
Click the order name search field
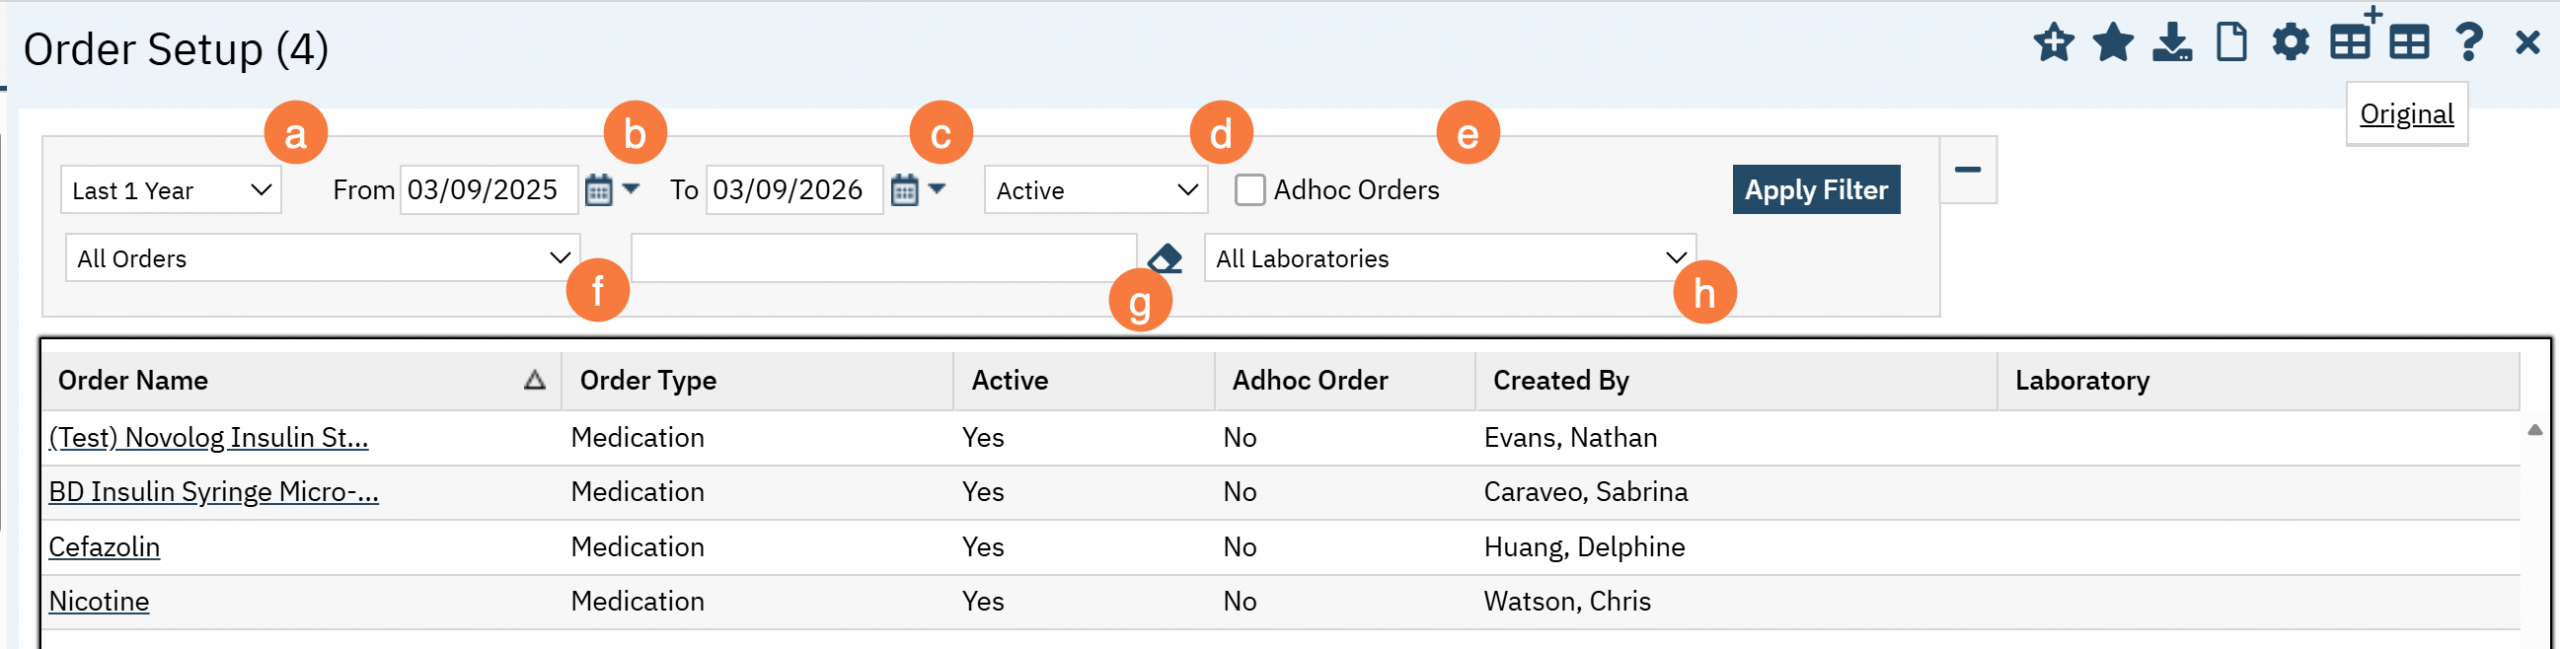883,259
